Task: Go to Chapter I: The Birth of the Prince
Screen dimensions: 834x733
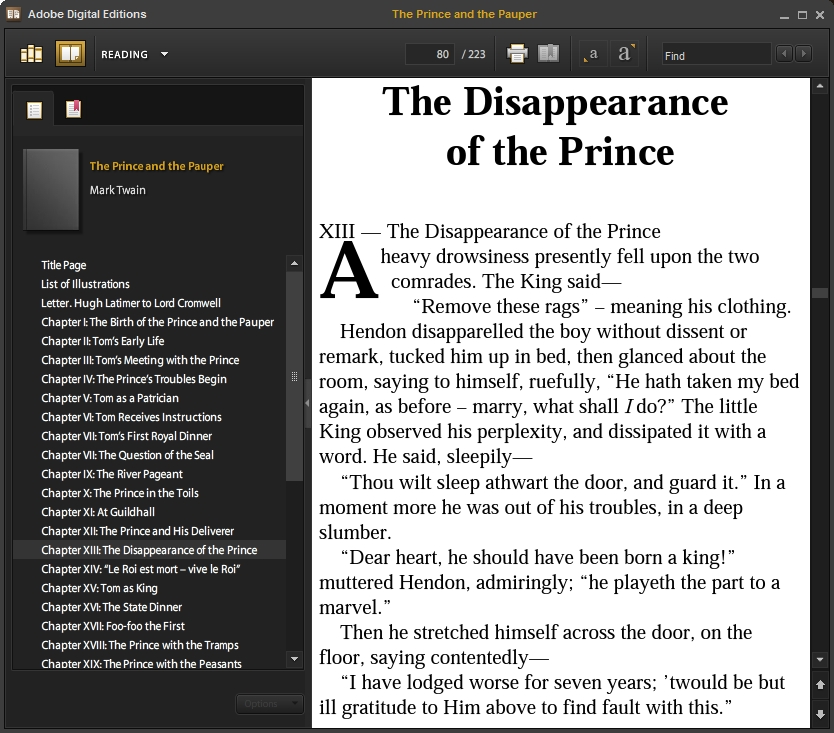Action: coord(157,322)
